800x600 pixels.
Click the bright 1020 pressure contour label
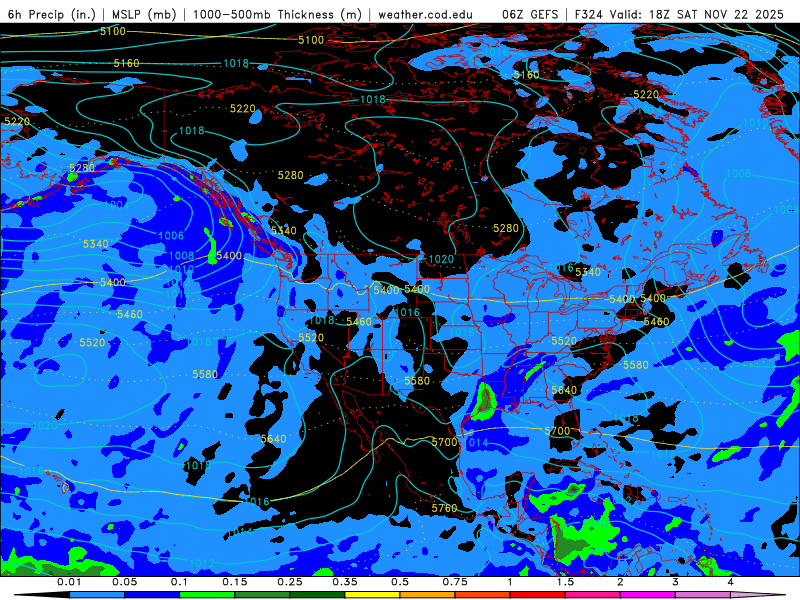[441, 259]
